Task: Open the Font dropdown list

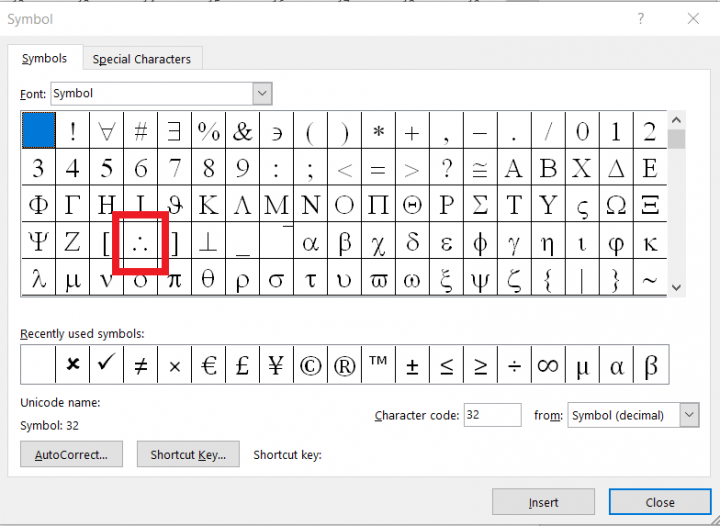Action: pyautogui.click(x=262, y=94)
